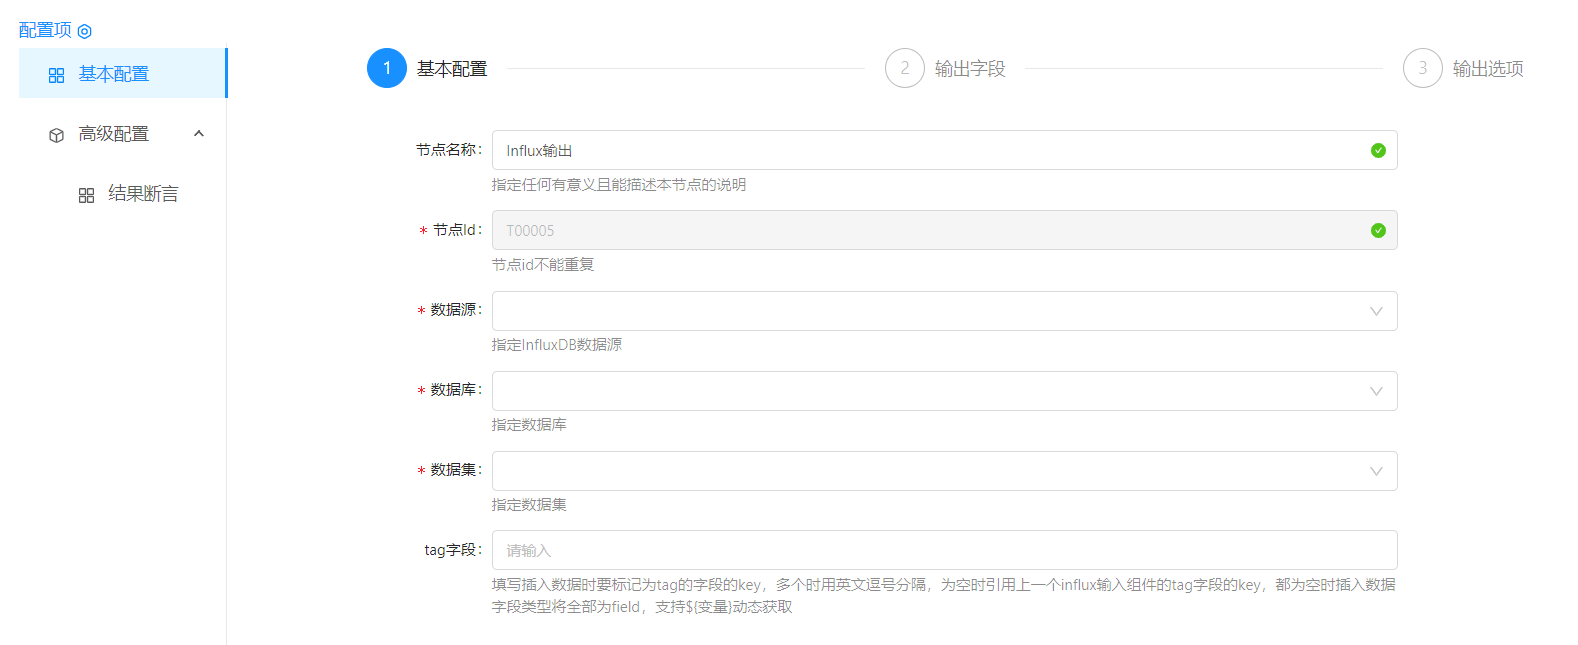
Task: Open 结果断言 in the sidebar
Action: click(x=143, y=194)
